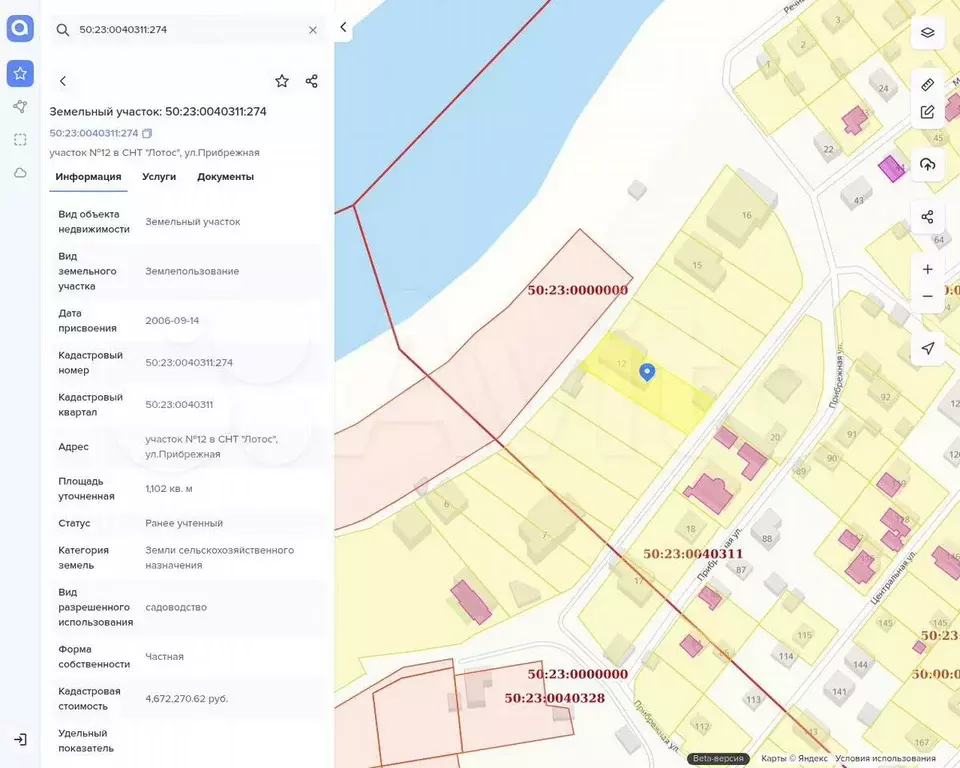This screenshot has width=960, height=768.
Task: Select the ruler measurement tool
Action: tap(928, 85)
